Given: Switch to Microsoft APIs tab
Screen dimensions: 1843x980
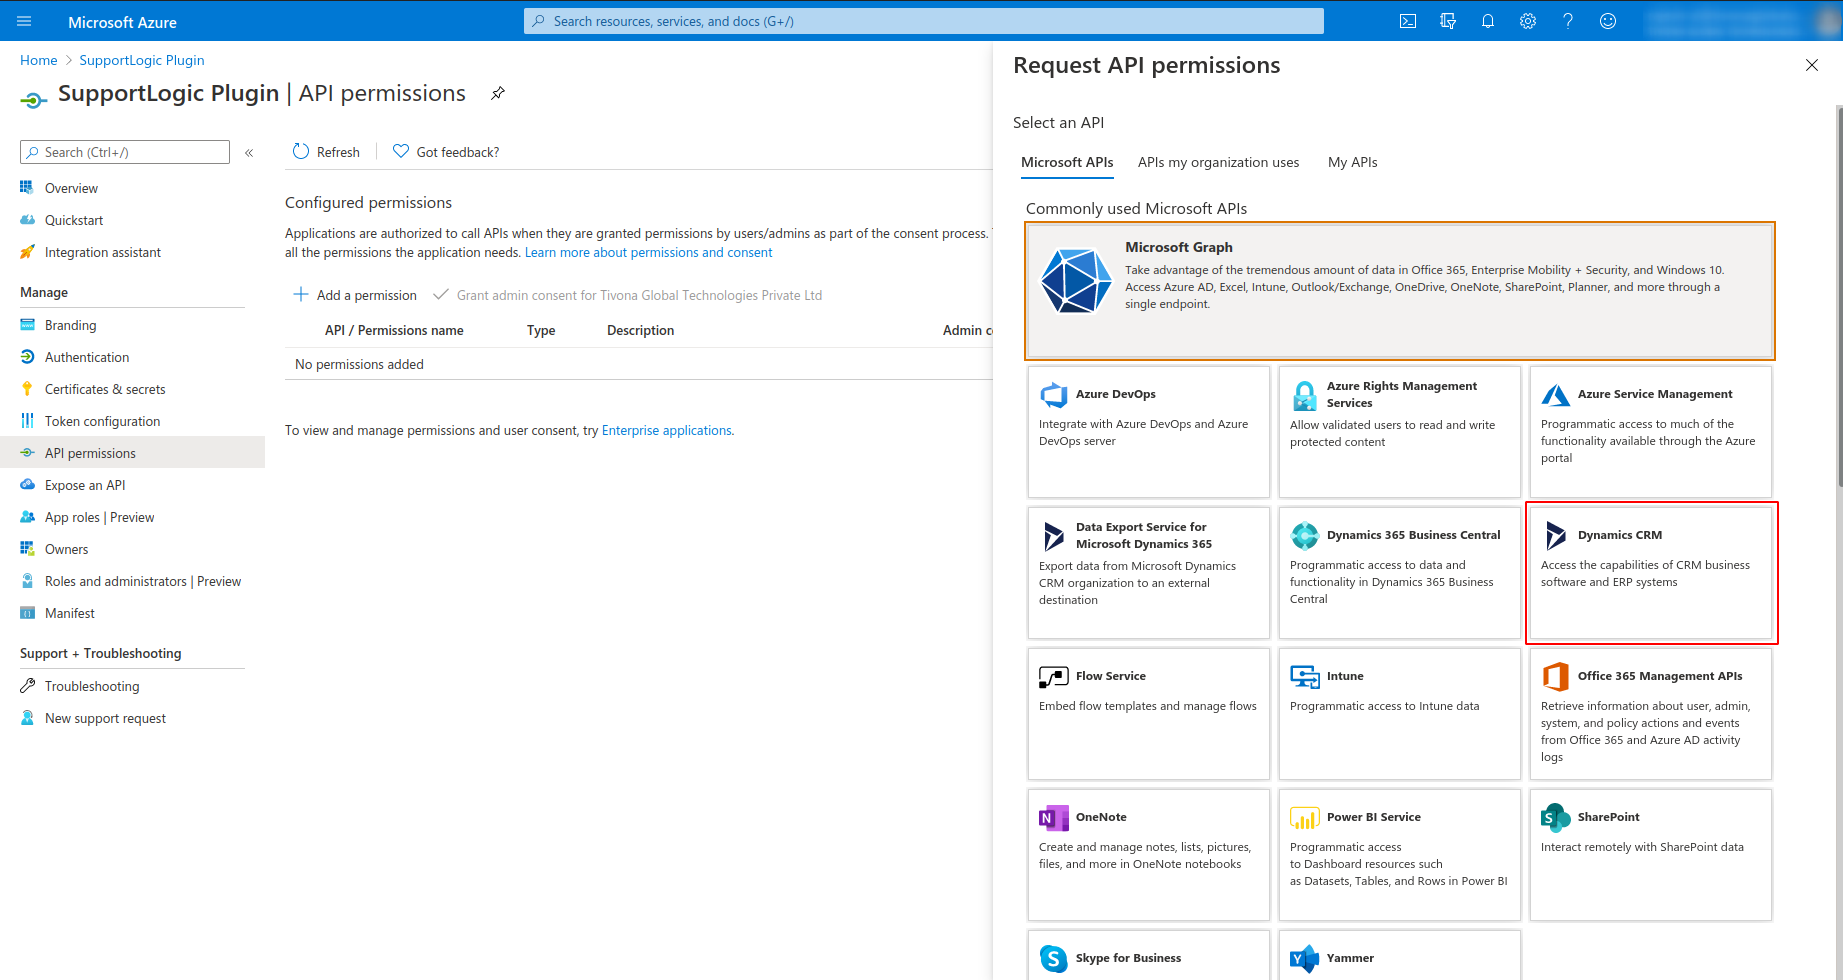Looking at the screenshot, I should click(1067, 162).
